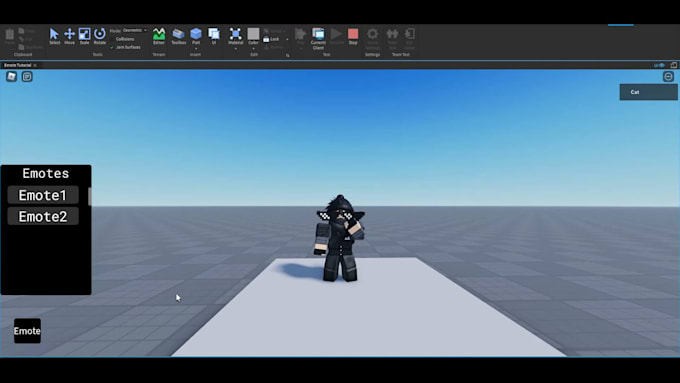Screen dimensions: 680x383
Task: Activate the Rotate tool
Action: [x=100, y=36]
